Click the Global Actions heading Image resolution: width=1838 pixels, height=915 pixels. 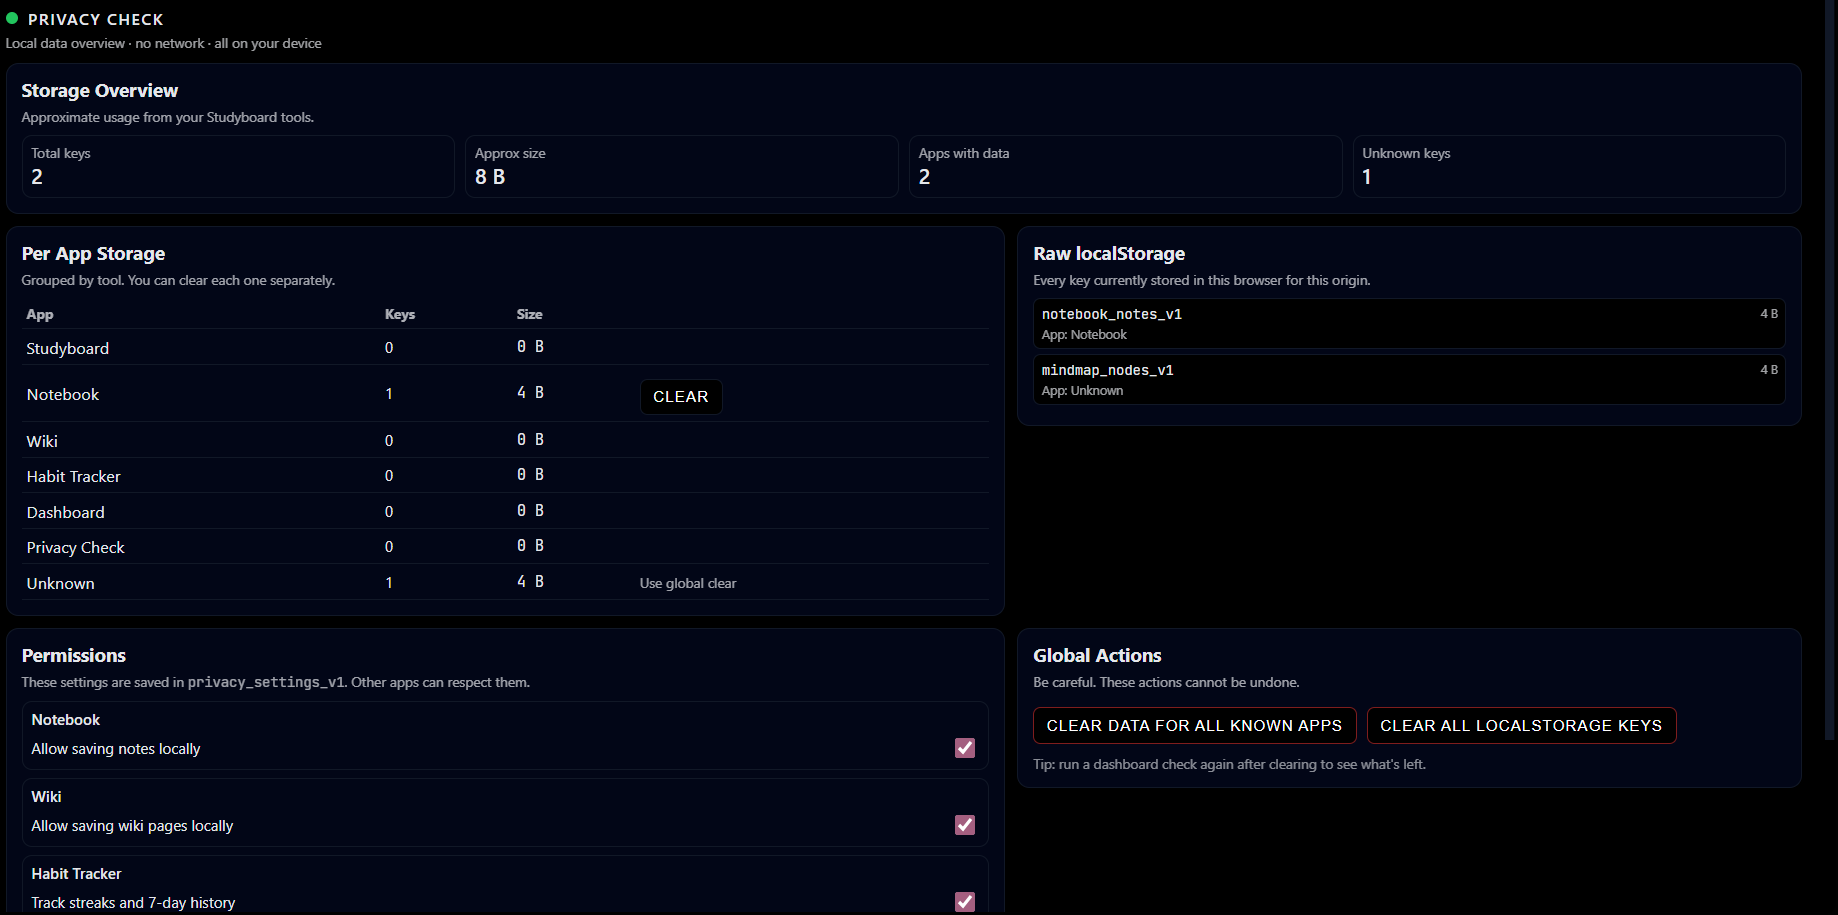(x=1097, y=656)
